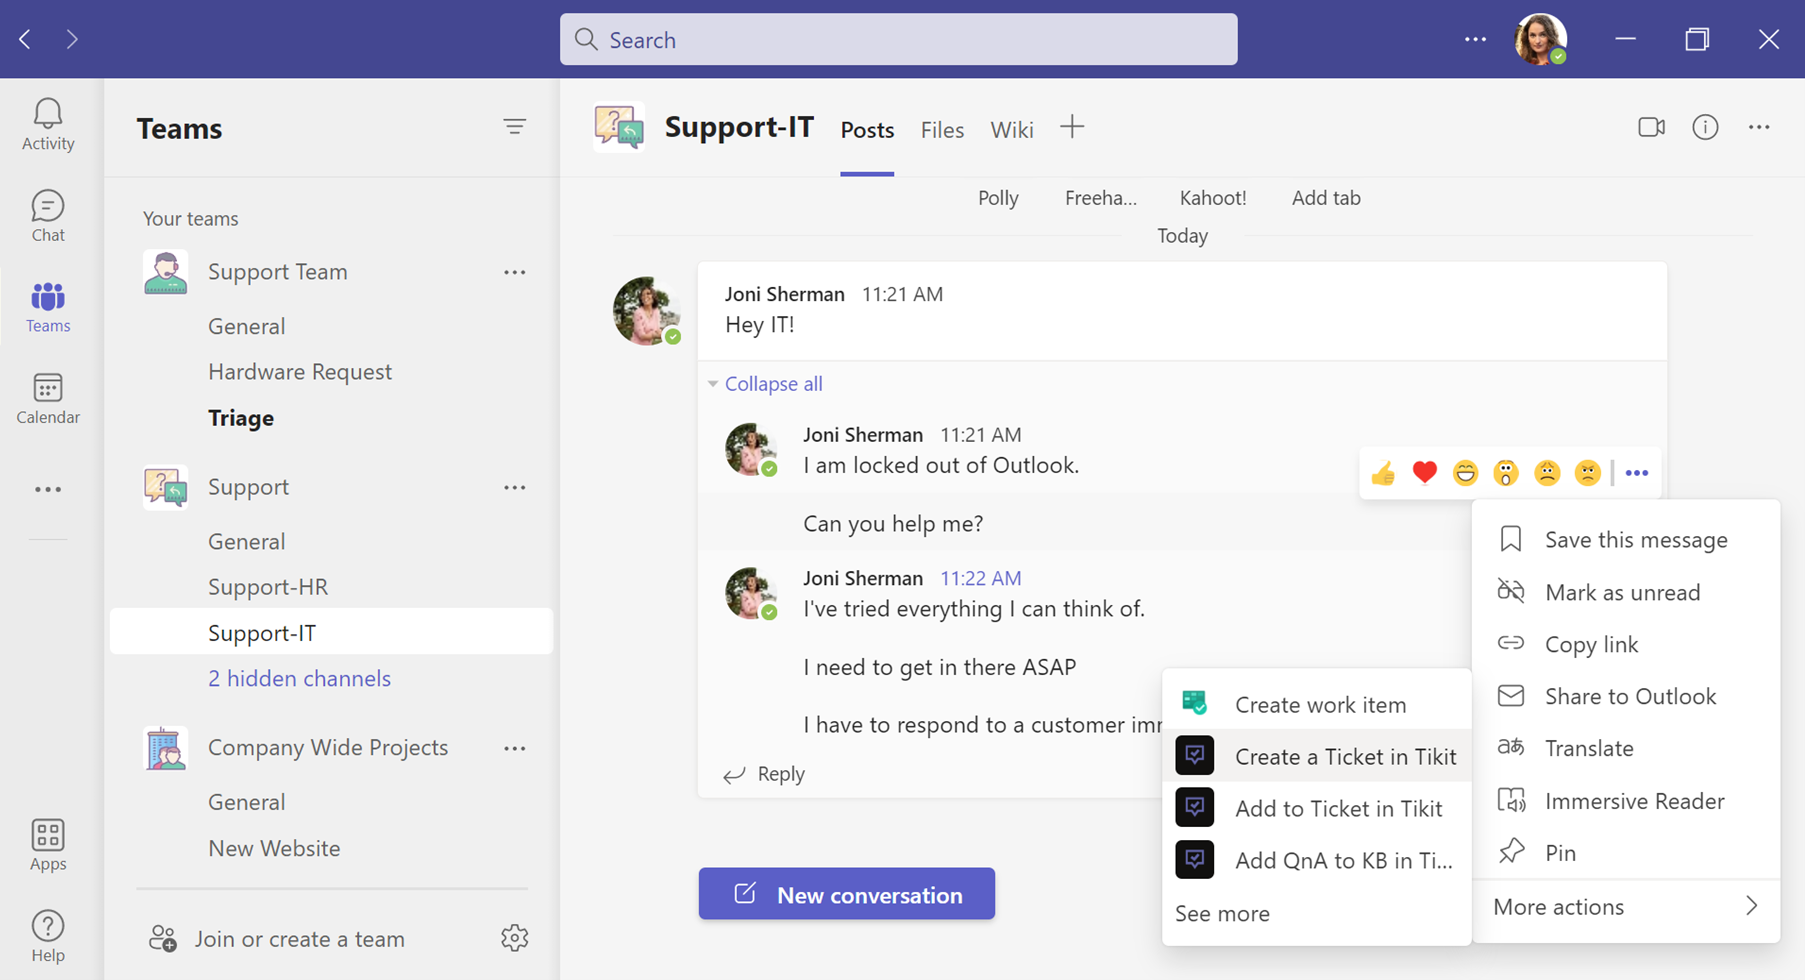Open profile picture account menu
The image size is (1805, 980).
pyautogui.click(x=1540, y=39)
